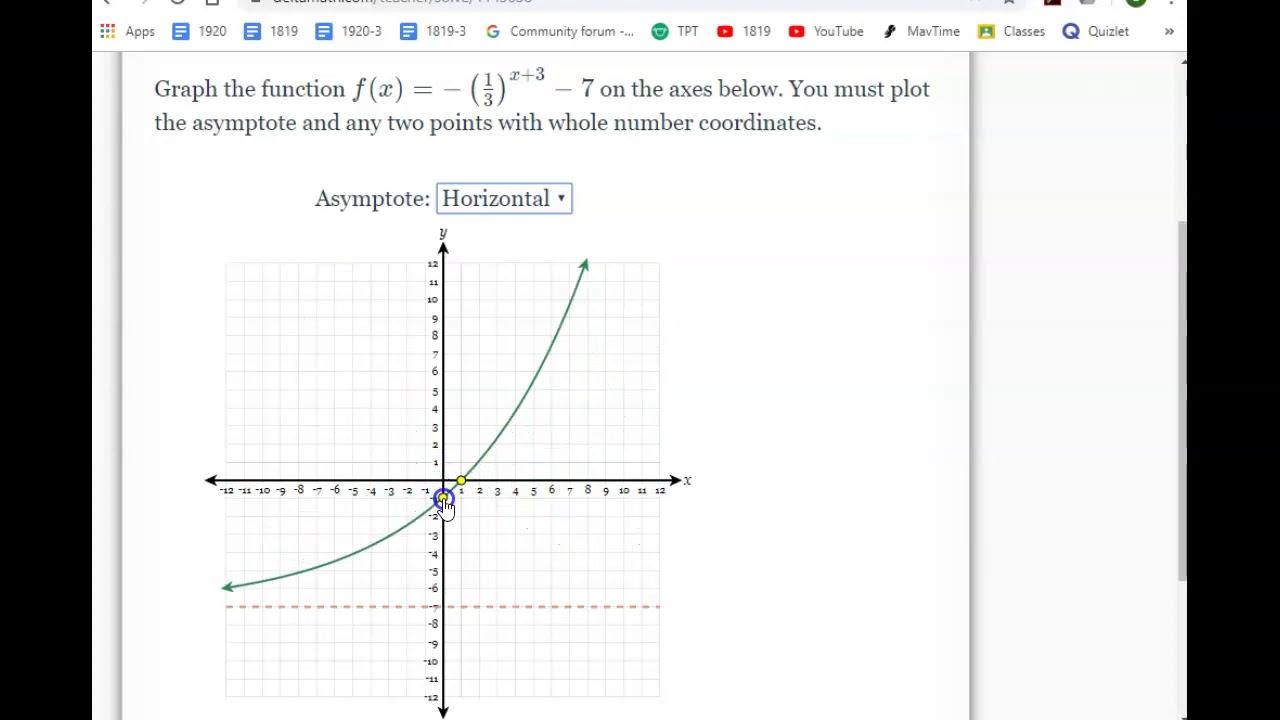The image size is (1280, 720).
Task: Open the YouTube bookmark
Action: coord(826,31)
